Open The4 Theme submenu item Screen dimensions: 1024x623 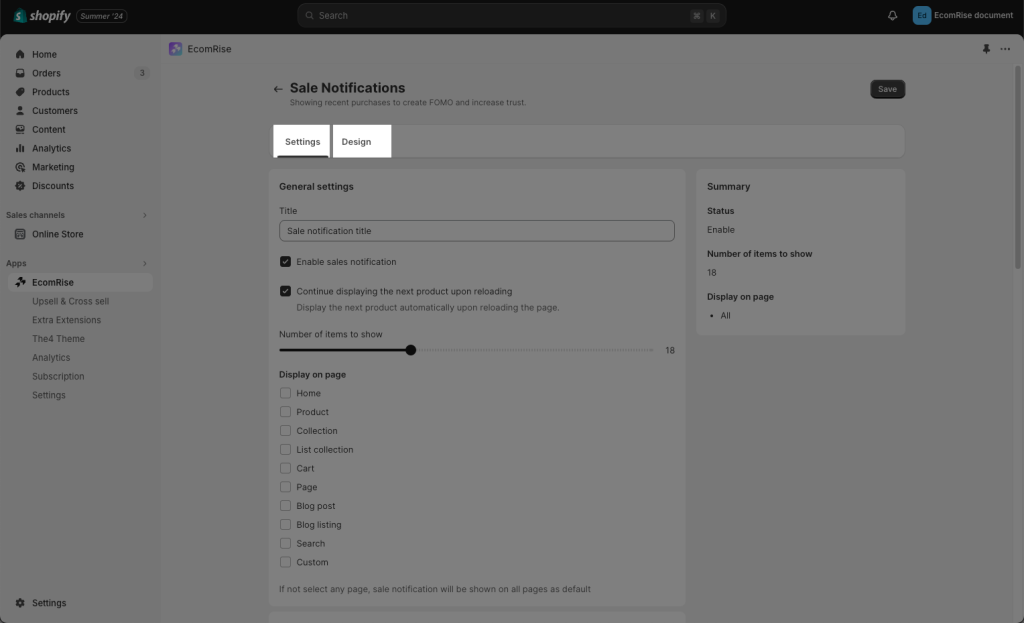(58, 339)
